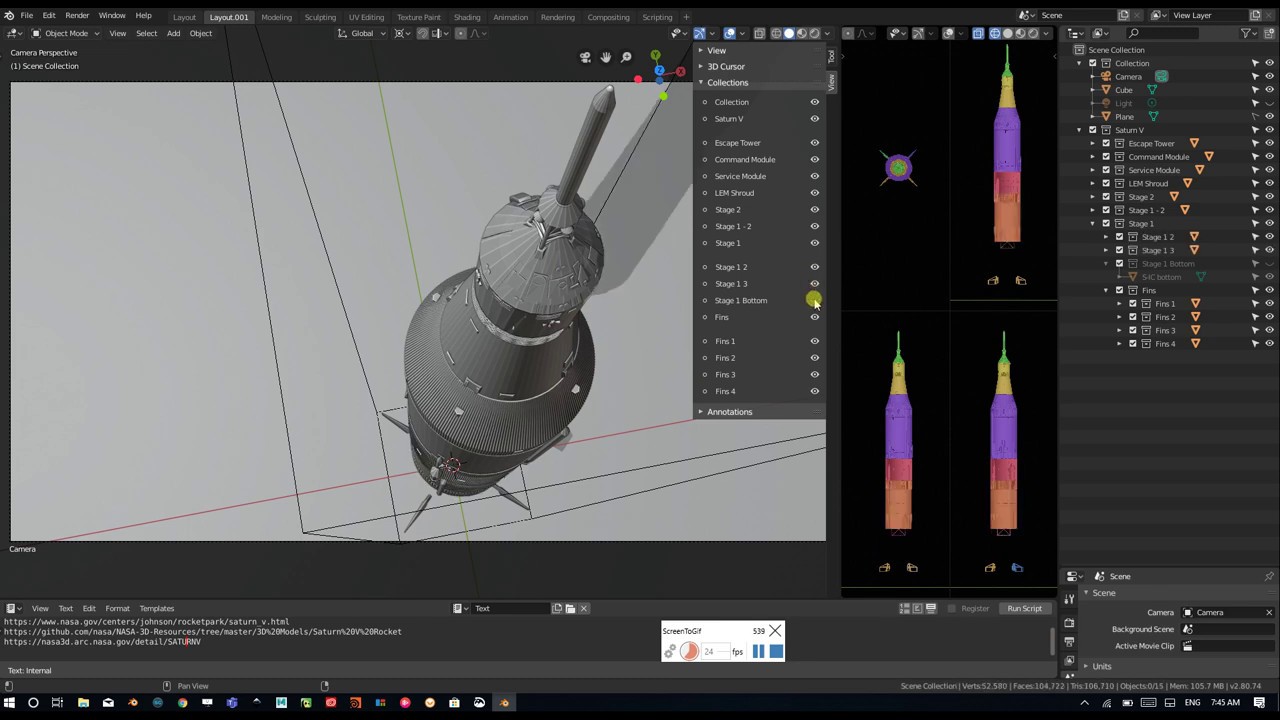This screenshot has width=1280, height=720.
Task: Click the ScreenToGif stop button
Action: (x=776, y=651)
